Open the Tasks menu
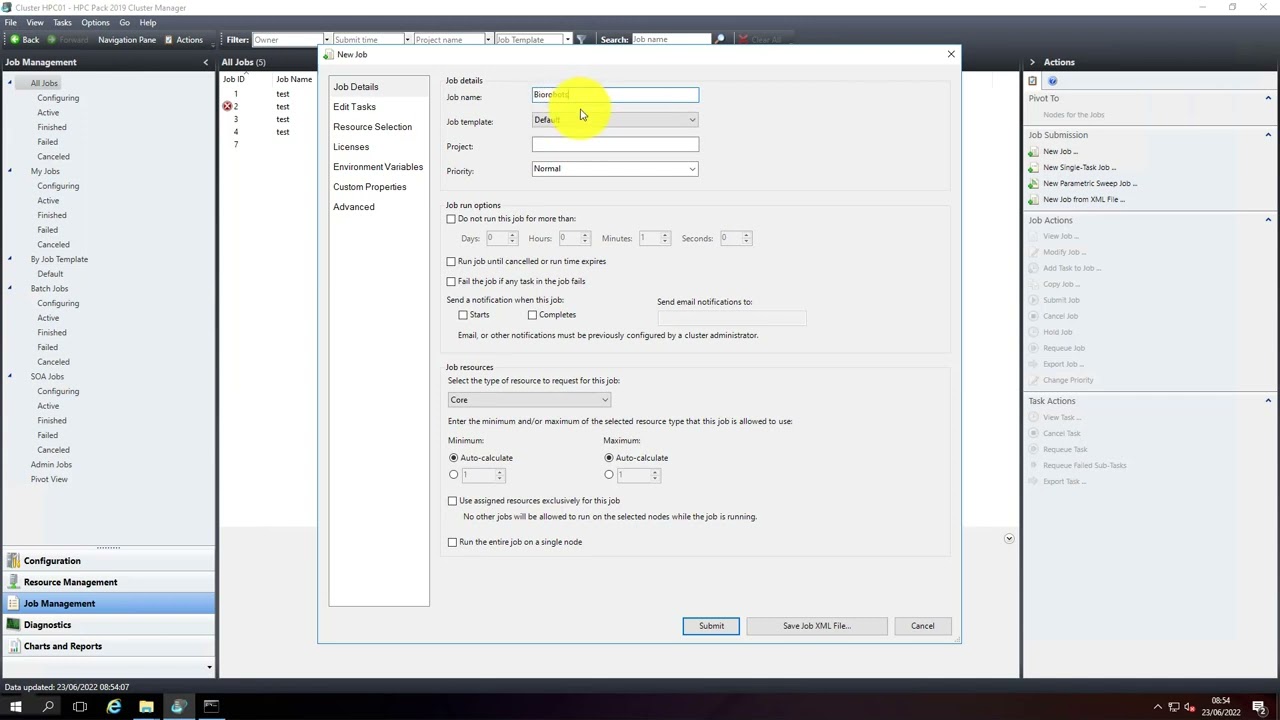 (62, 22)
